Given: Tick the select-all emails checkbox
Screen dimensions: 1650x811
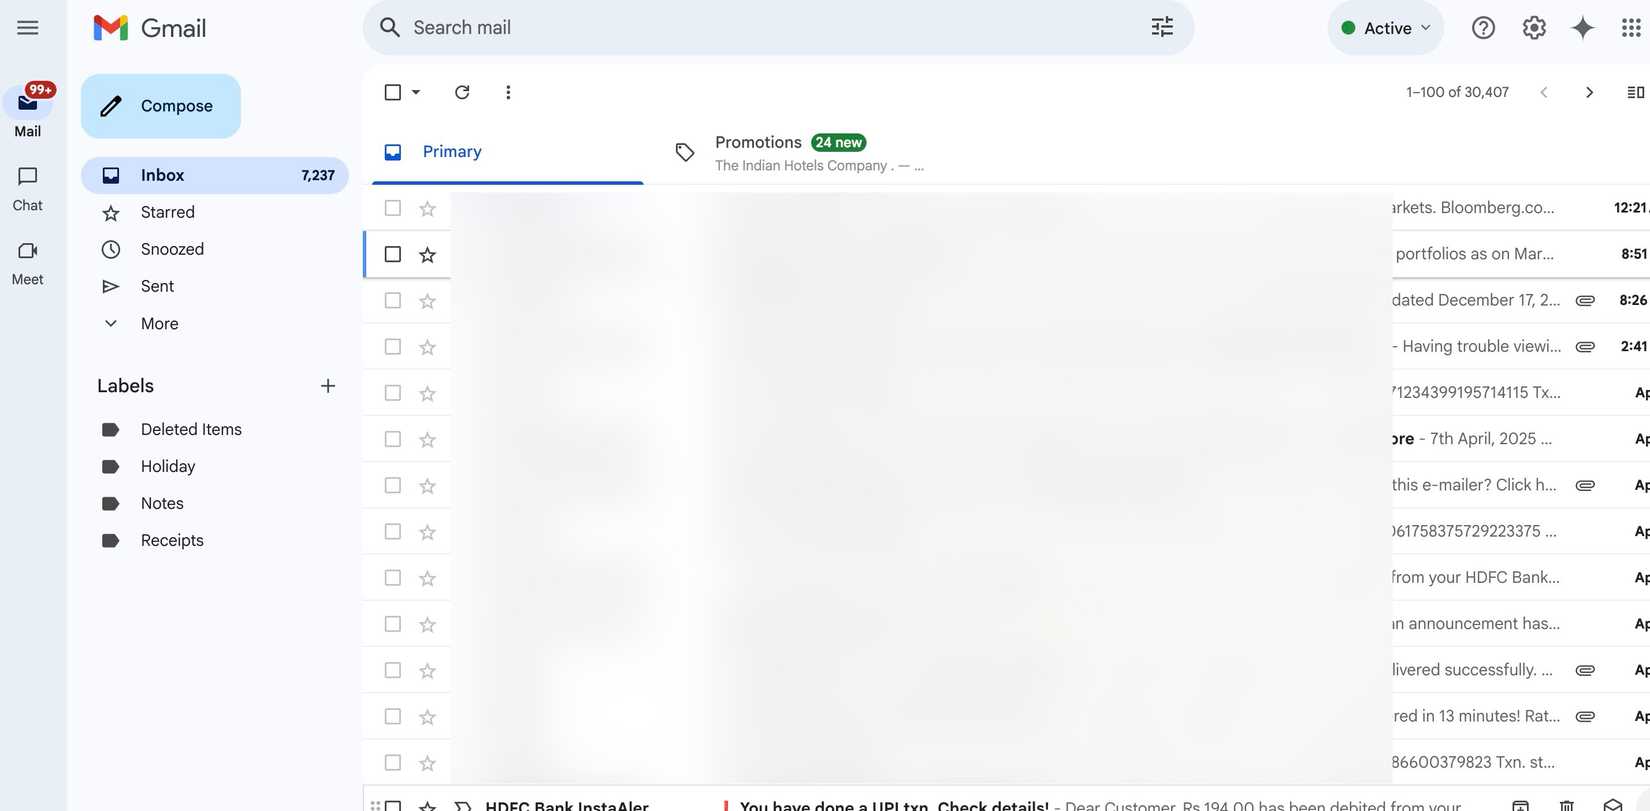Looking at the screenshot, I should pyautogui.click(x=393, y=92).
